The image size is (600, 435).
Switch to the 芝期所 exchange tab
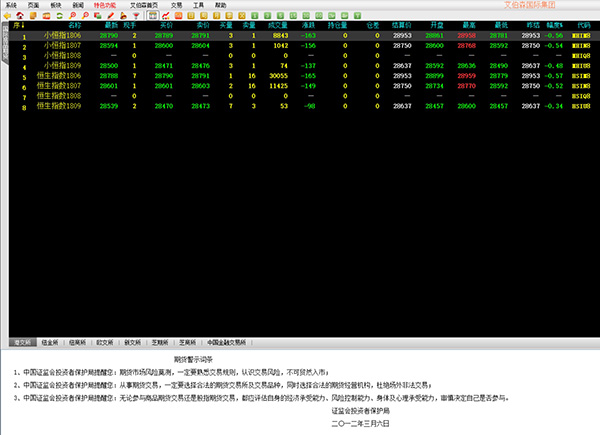160,342
